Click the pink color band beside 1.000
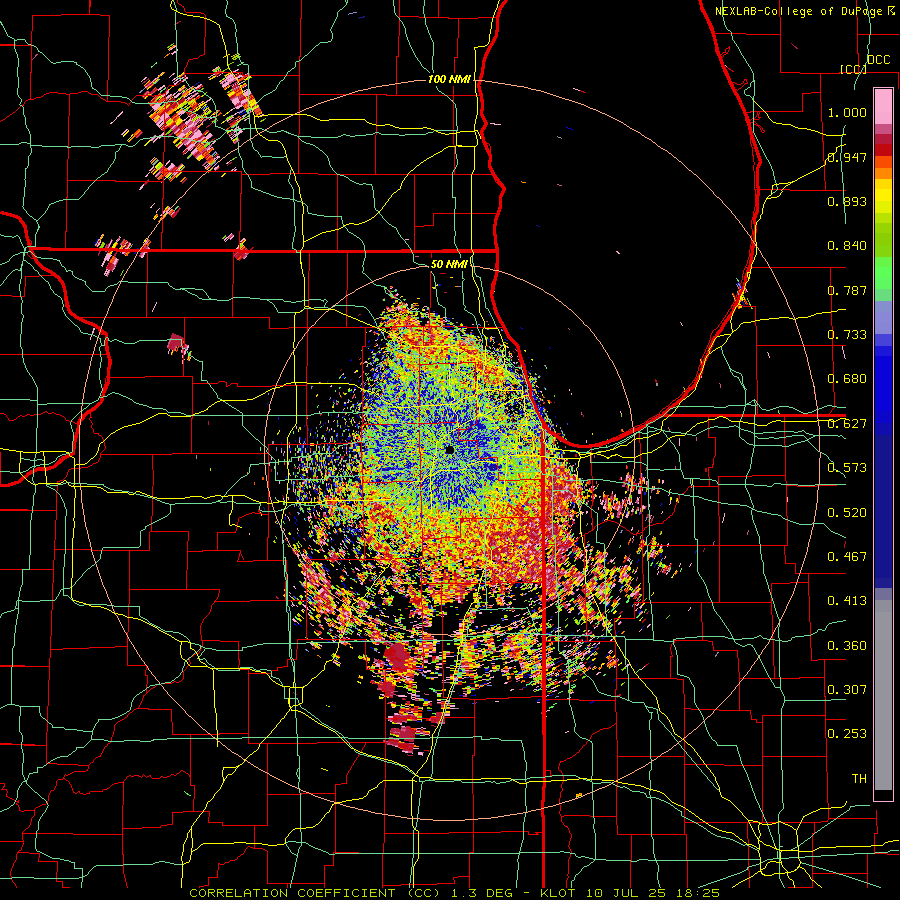Image resolution: width=900 pixels, height=900 pixels. (x=883, y=106)
